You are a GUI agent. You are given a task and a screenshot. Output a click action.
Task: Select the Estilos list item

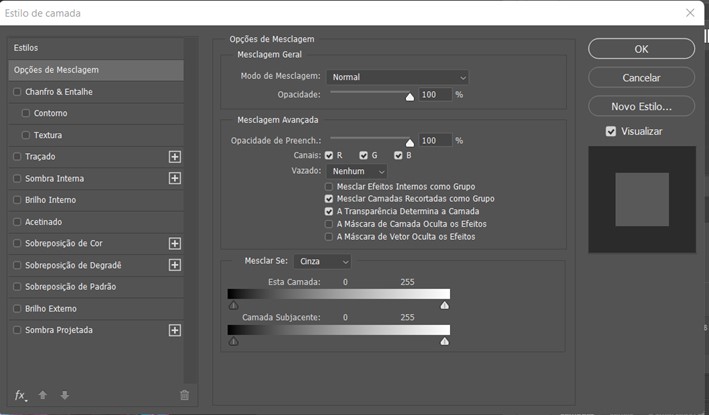(96, 48)
